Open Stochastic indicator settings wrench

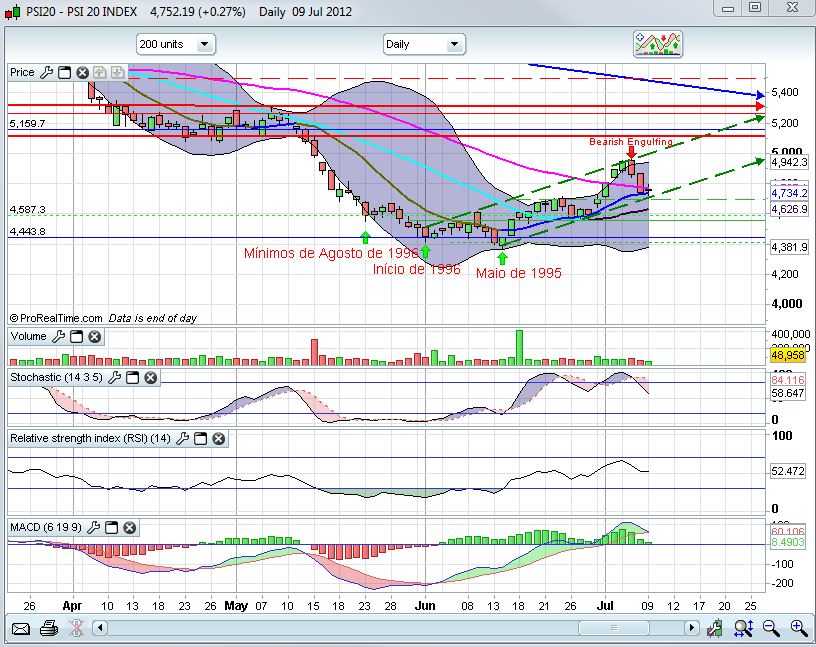pyautogui.click(x=116, y=378)
